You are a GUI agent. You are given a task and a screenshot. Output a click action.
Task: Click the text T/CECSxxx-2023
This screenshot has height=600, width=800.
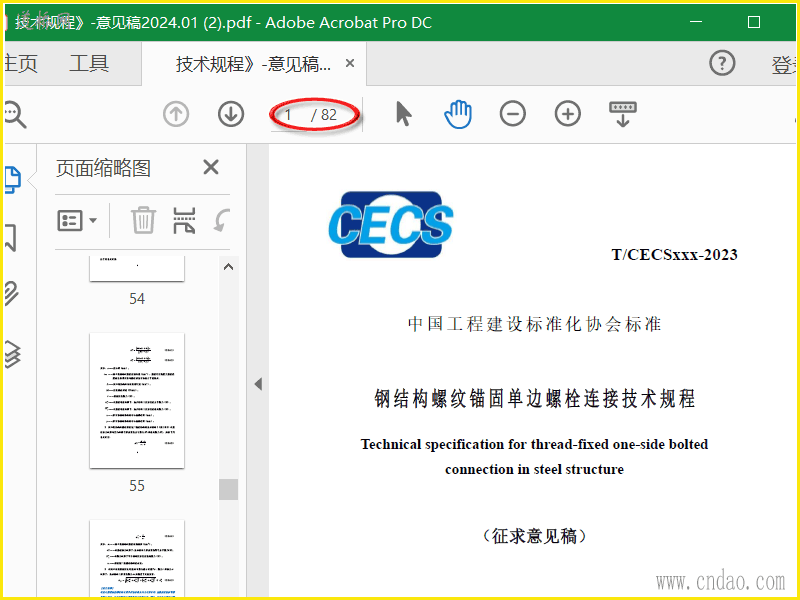(x=674, y=254)
